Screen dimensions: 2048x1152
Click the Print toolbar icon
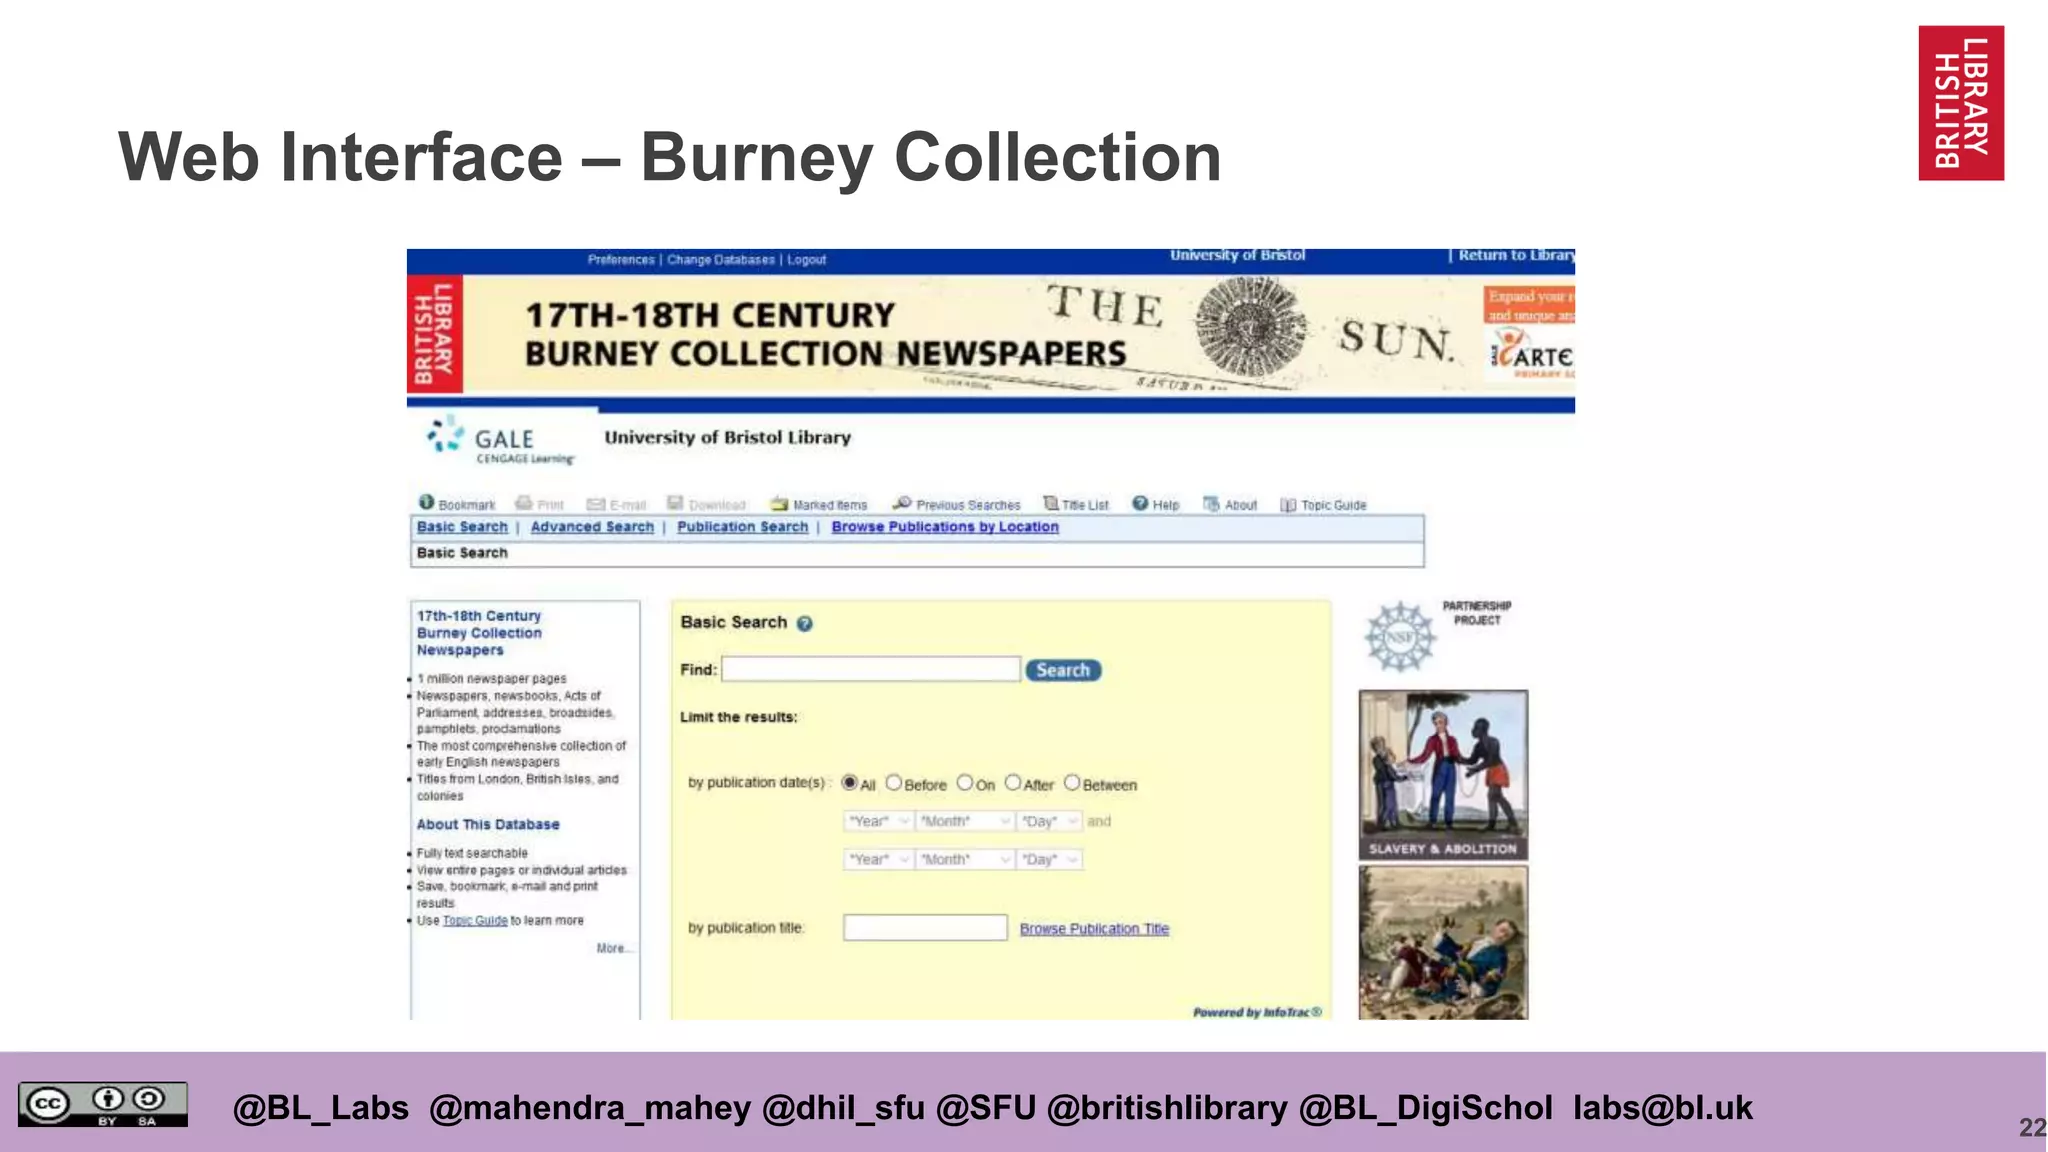[x=524, y=503]
